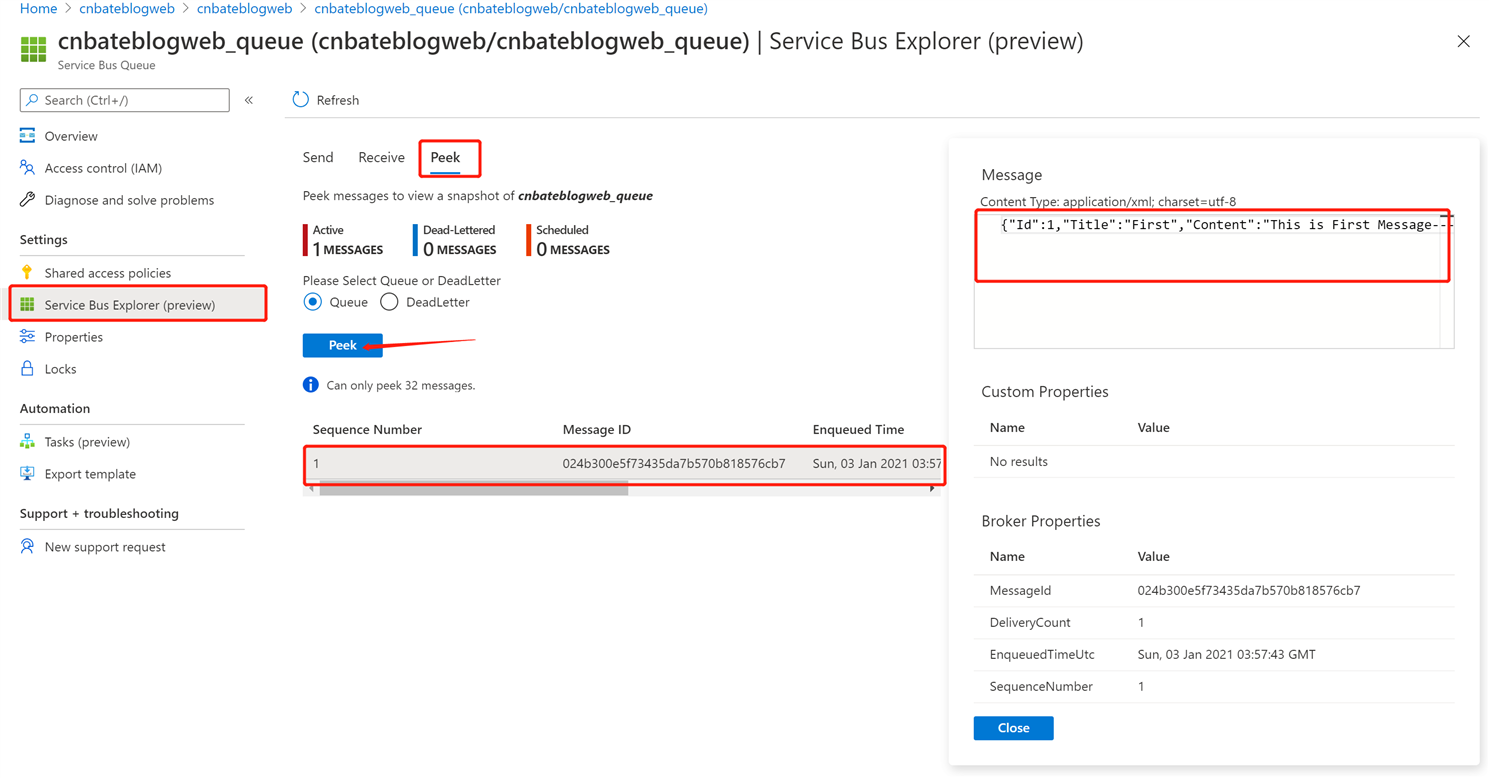Click the Service Bus Explorer grid icon
This screenshot has height=778, width=1489.
point(27,304)
